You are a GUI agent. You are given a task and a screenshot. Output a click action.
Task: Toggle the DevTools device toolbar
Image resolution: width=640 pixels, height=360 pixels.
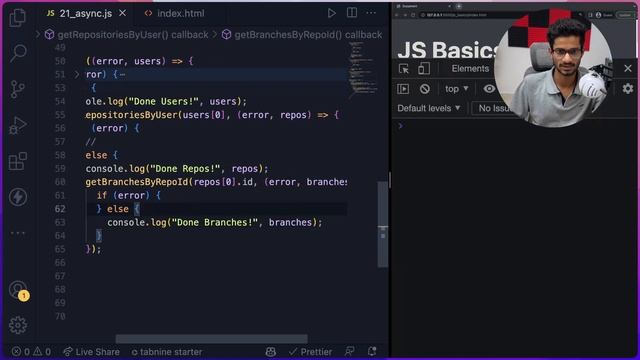coord(424,69)
